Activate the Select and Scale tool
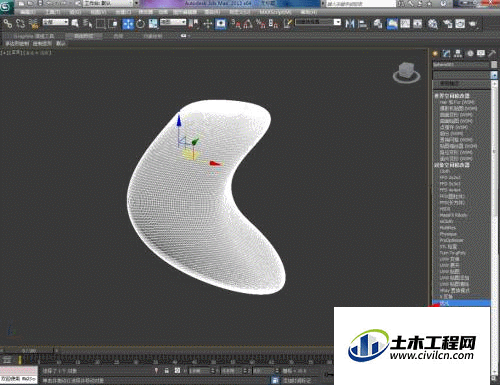The height and width of the screenshot is (385, 500). [x=153, y=24]
